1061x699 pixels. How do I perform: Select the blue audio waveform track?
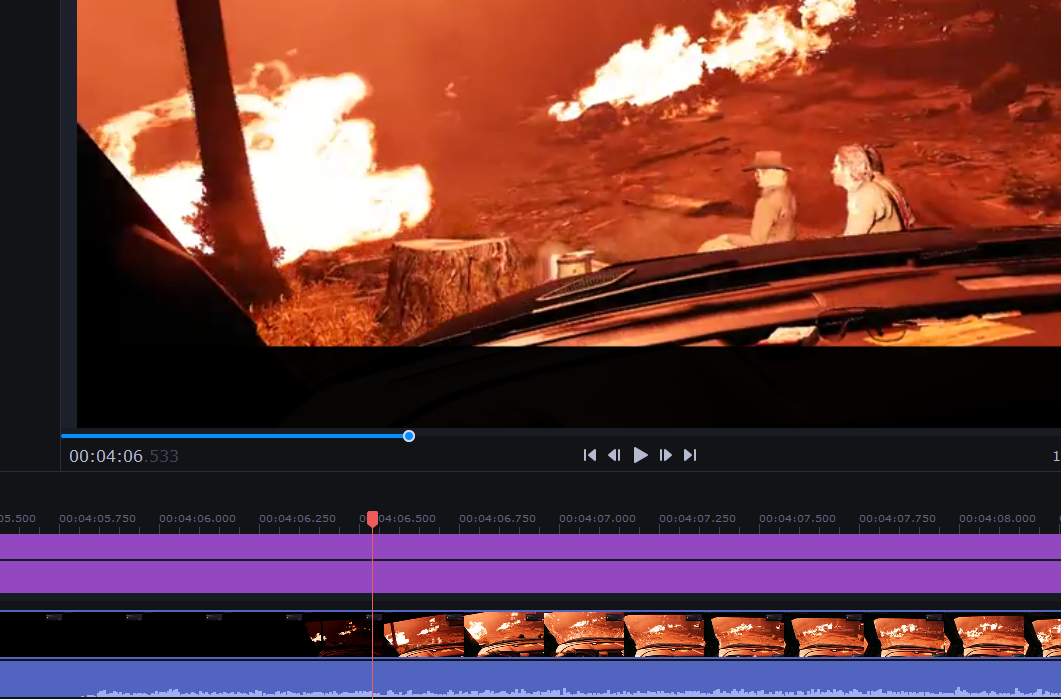coord(530,679)
